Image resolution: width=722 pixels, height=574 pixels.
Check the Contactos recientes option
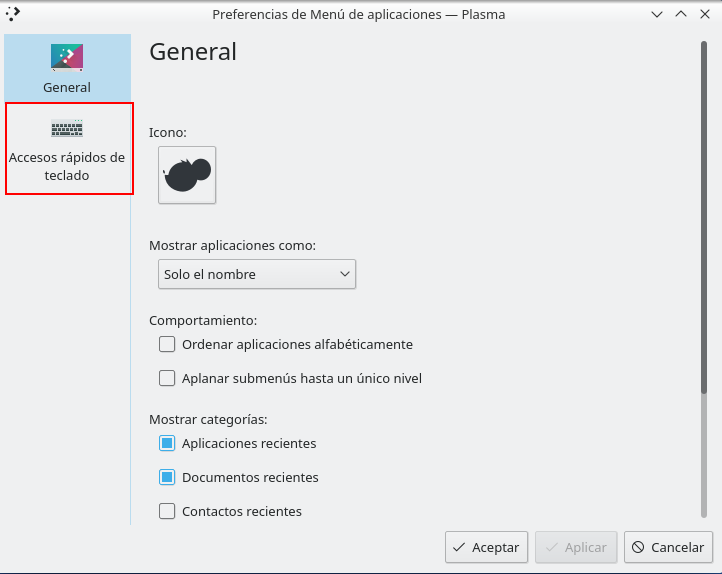[x=167, y=511]
